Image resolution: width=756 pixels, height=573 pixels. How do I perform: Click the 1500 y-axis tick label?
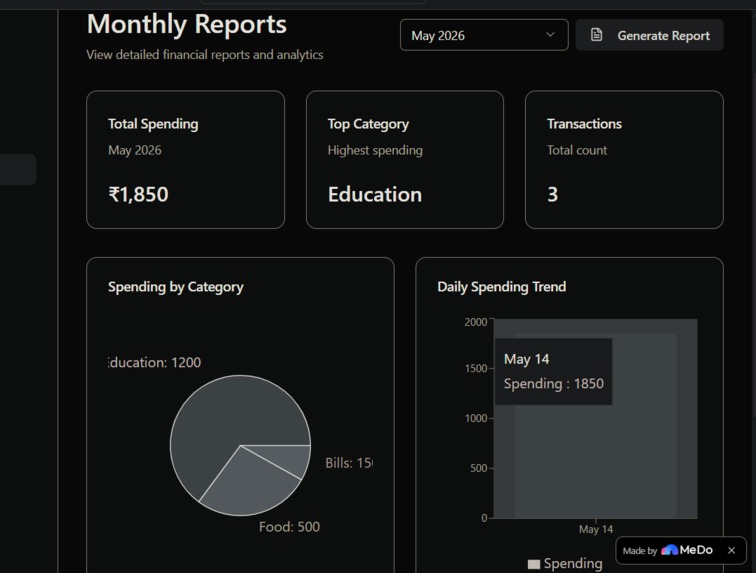point(476,368)
